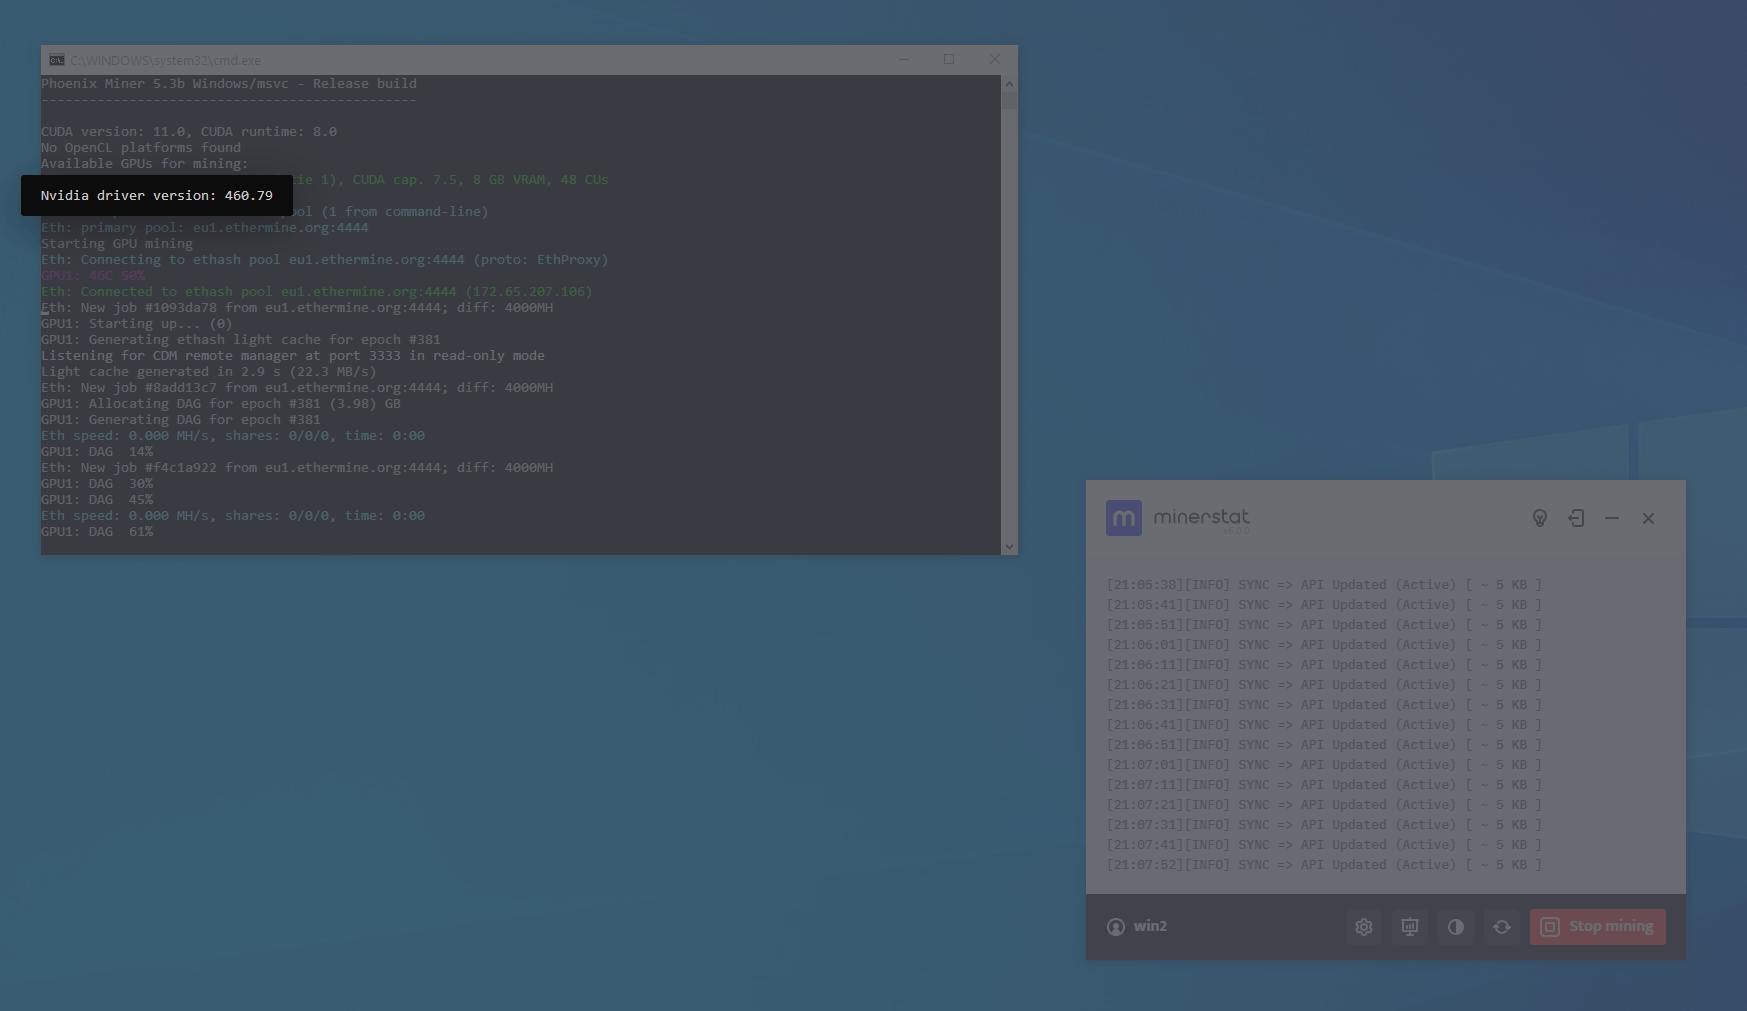Screen dimensions: 1747x1011
Task: Click the 'GPU1: DAG 30%' line
Action: coord(97,484)
